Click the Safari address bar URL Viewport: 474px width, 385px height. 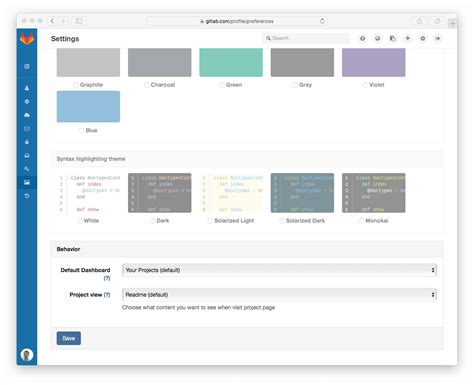237,21
